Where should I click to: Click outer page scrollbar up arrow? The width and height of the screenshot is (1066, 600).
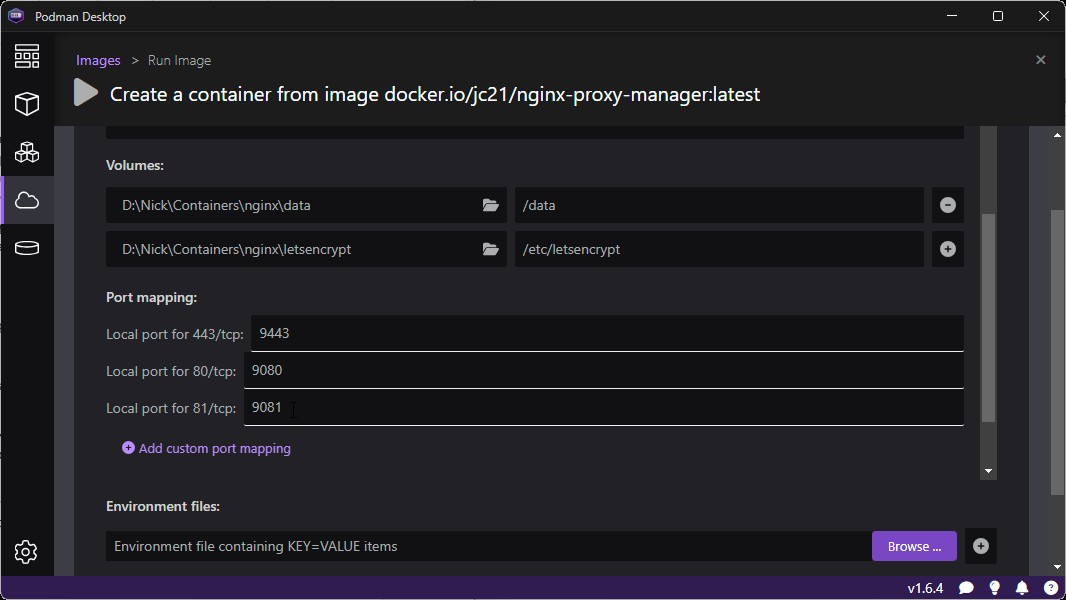pos(1057,135)
